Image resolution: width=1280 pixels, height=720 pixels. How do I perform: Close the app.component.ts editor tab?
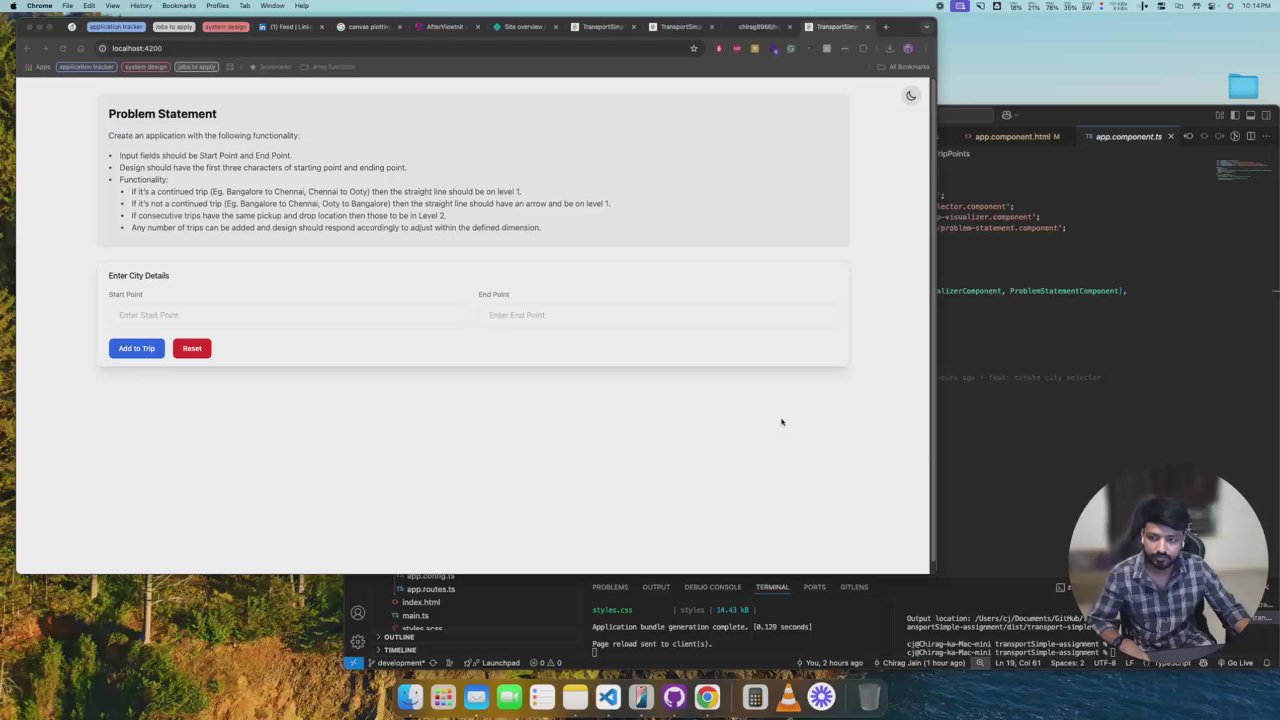[x=1171, y=137]
